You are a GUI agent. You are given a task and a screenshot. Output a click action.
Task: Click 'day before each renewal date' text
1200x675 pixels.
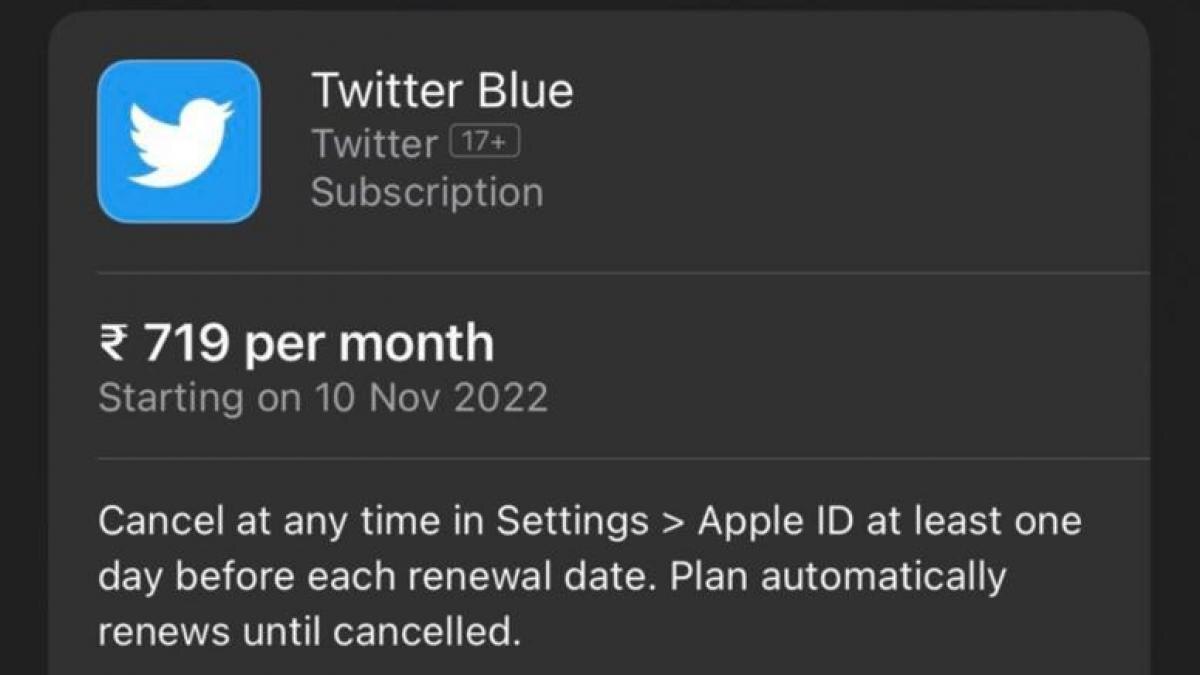[x=375, y=577]
